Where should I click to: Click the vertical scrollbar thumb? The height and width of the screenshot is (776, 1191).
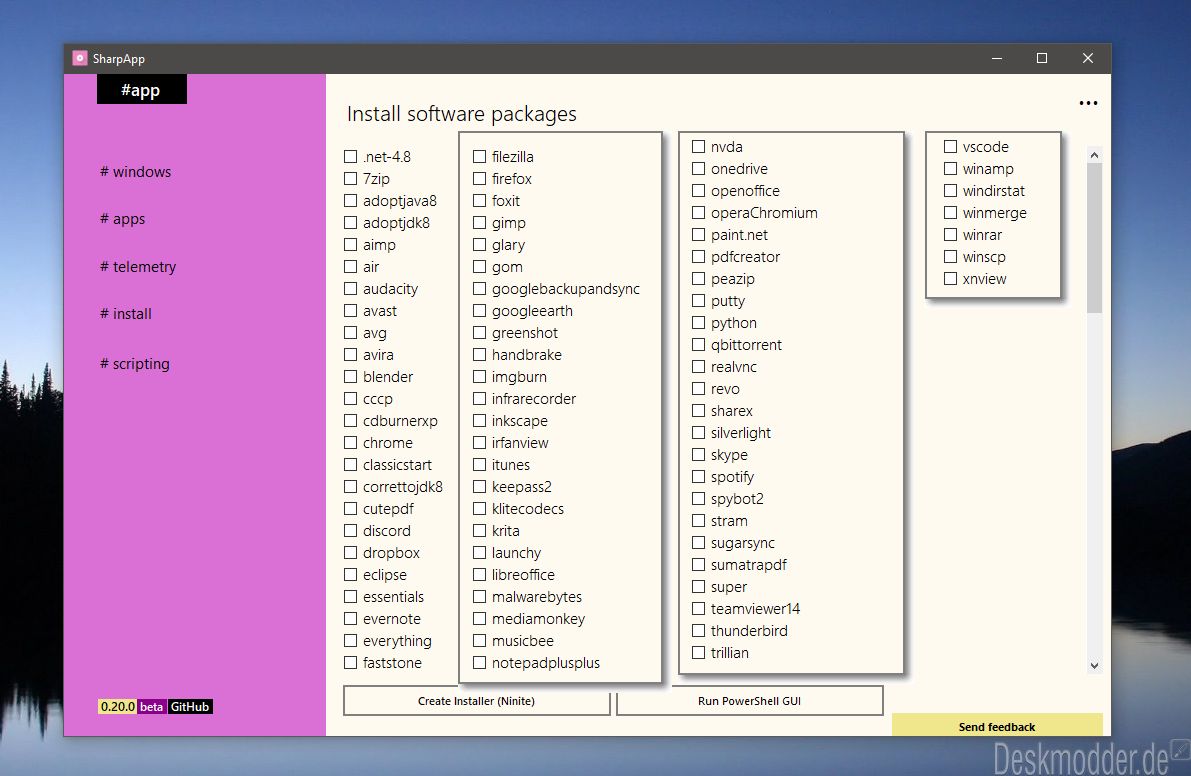pyautogui.click(x=1094, y=238)
